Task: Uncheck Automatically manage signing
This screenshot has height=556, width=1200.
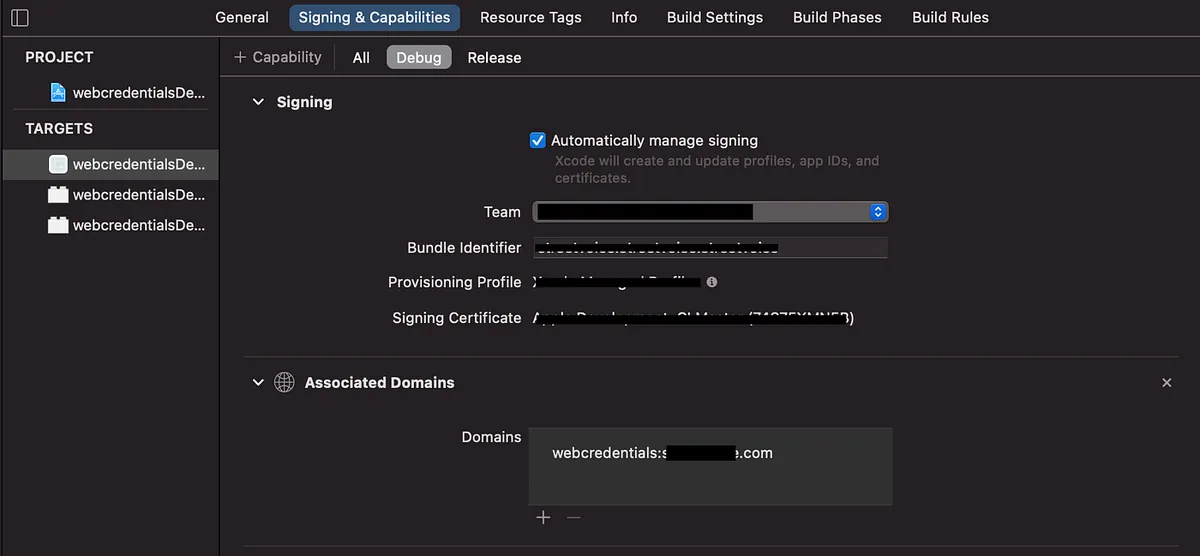Action: pos(538,141)
